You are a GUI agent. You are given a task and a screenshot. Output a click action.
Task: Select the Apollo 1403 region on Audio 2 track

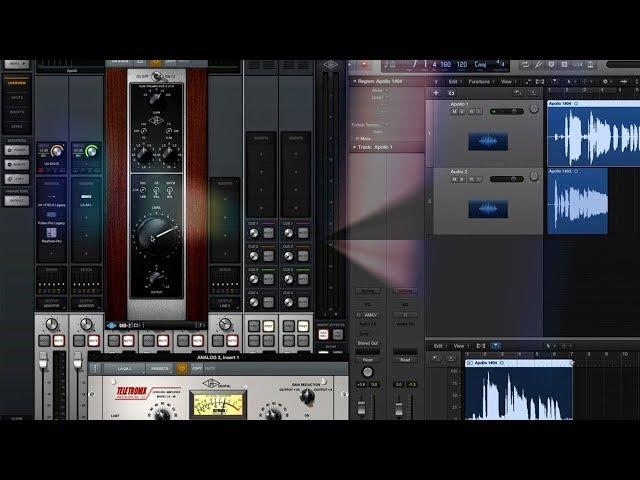(577, 201)
